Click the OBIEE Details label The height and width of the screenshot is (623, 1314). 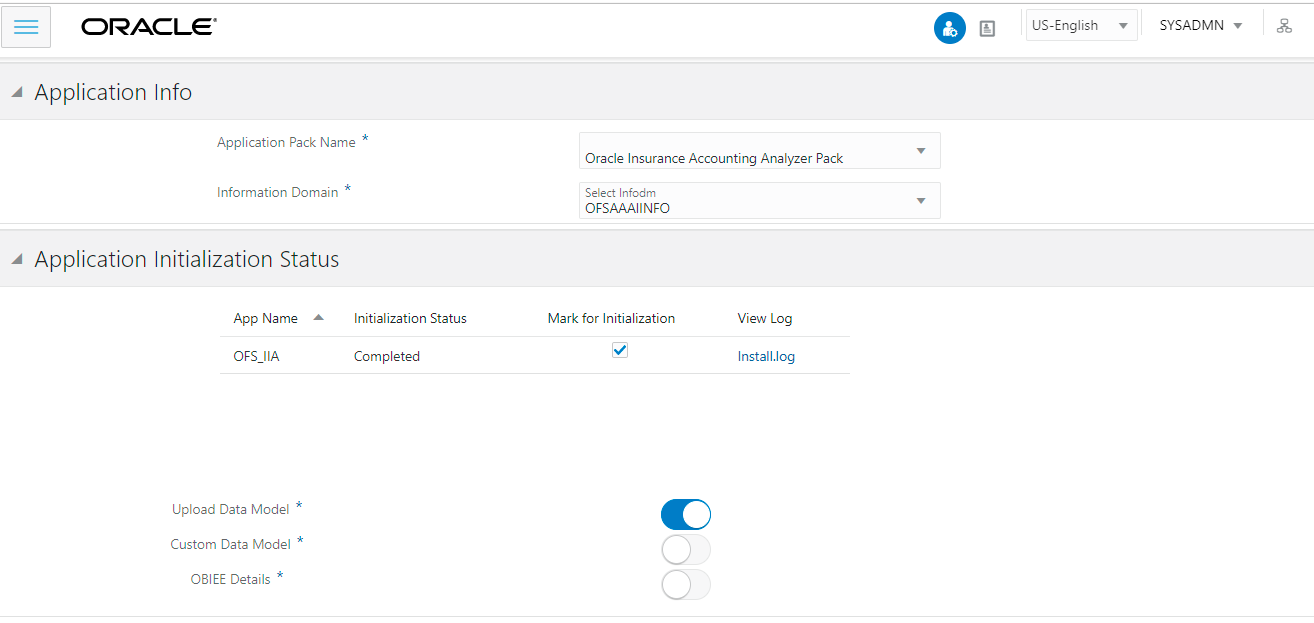230,579
